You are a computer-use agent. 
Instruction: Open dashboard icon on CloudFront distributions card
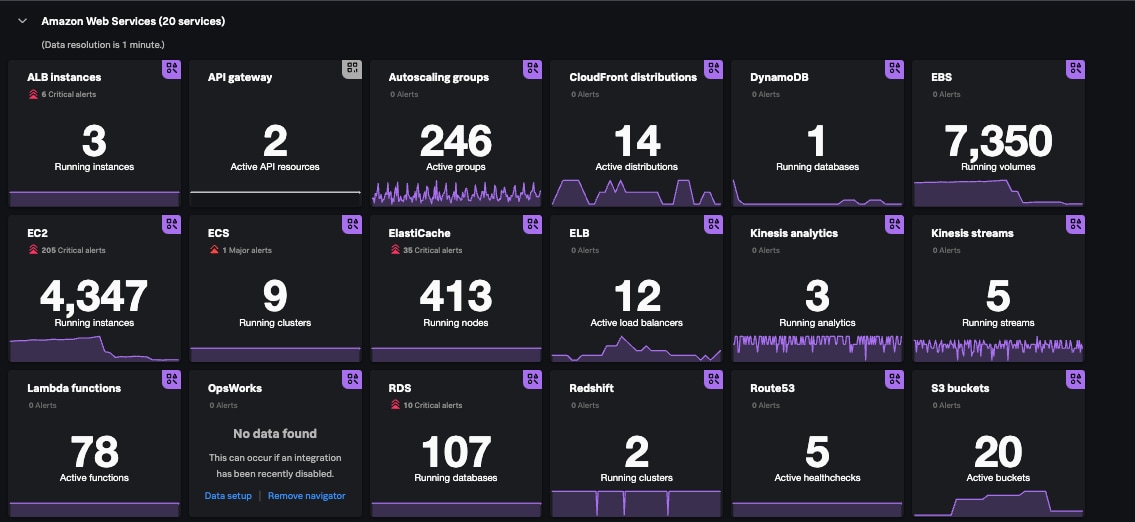(714, 69)
